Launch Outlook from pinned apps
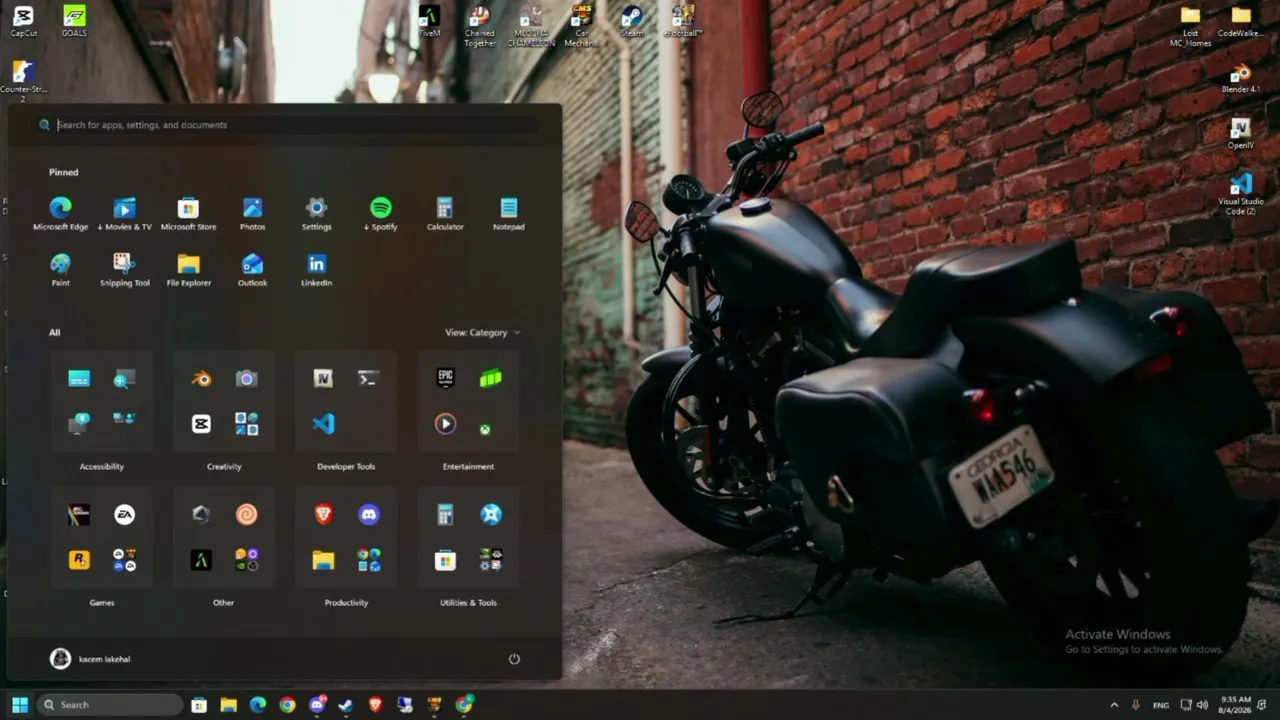The height and width of the screenshot is (720, 1280). pos(252,270)
